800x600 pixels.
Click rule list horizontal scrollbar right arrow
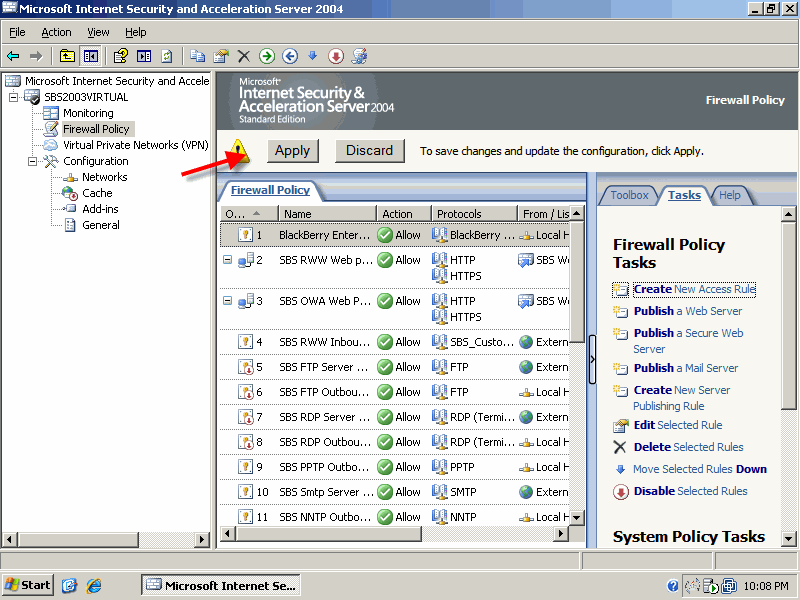click(561, 534)
